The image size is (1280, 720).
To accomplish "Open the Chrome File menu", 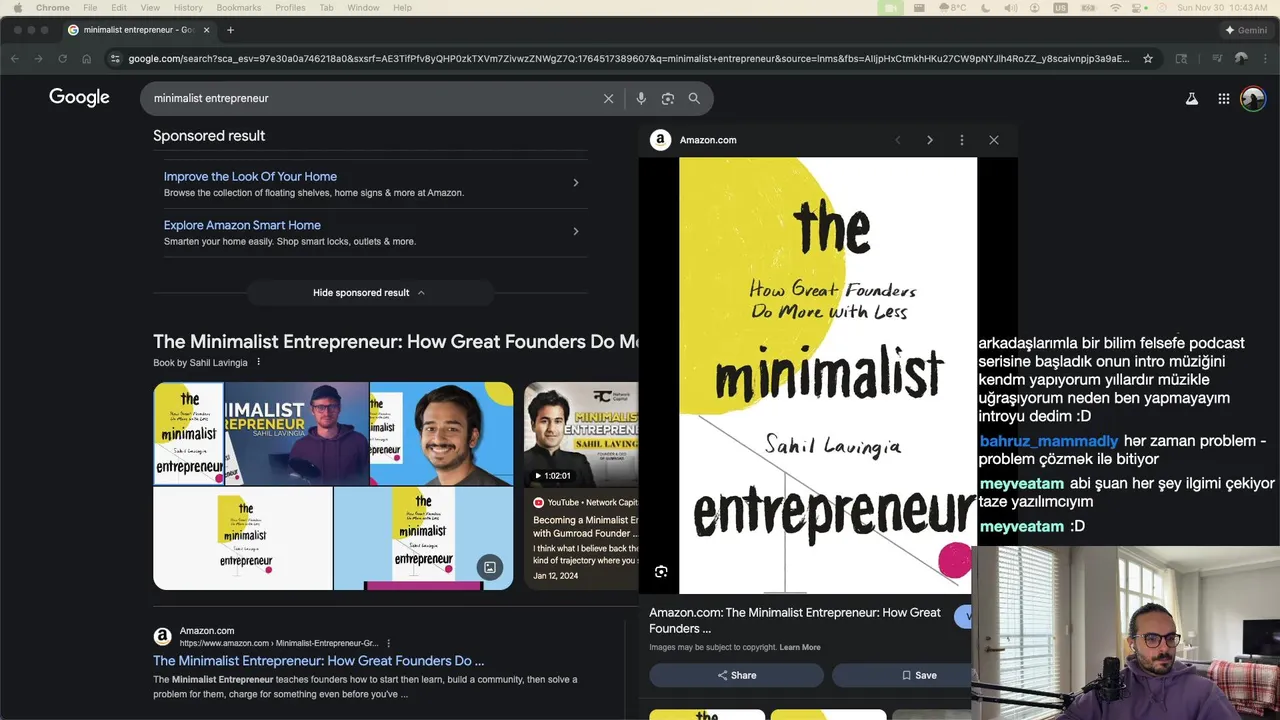I will coord(90,8).
